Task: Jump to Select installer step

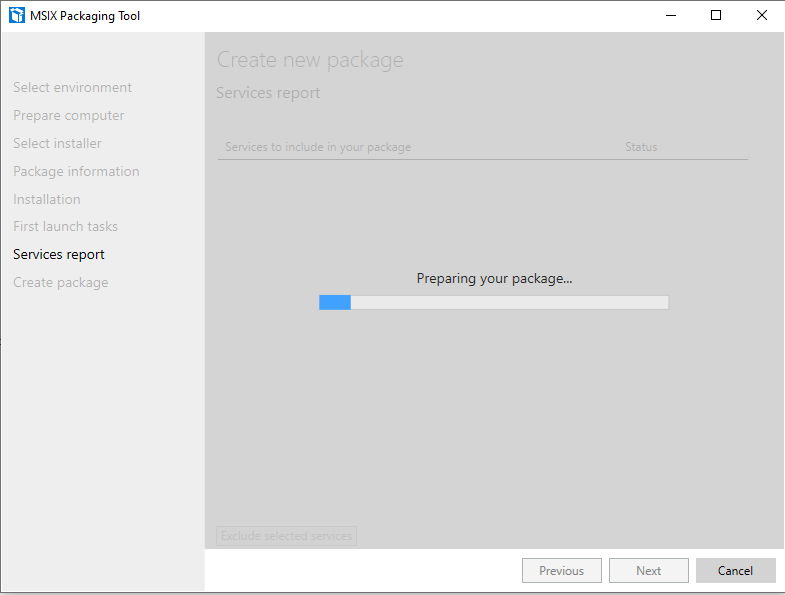Action: (x=57, y=144)
